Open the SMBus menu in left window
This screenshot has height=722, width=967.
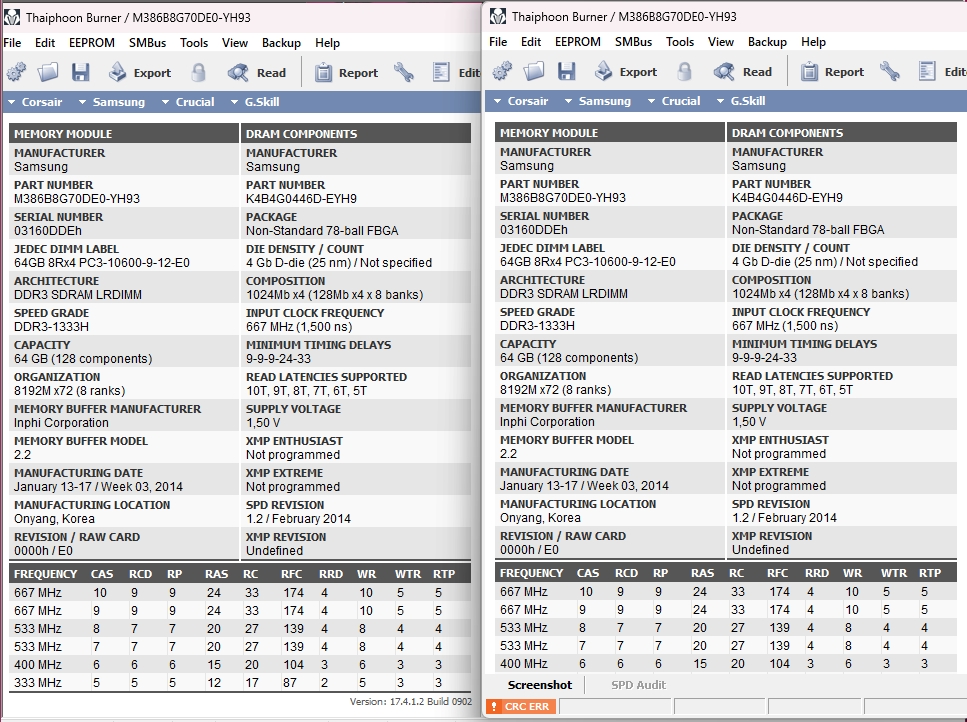pos(147,43)
